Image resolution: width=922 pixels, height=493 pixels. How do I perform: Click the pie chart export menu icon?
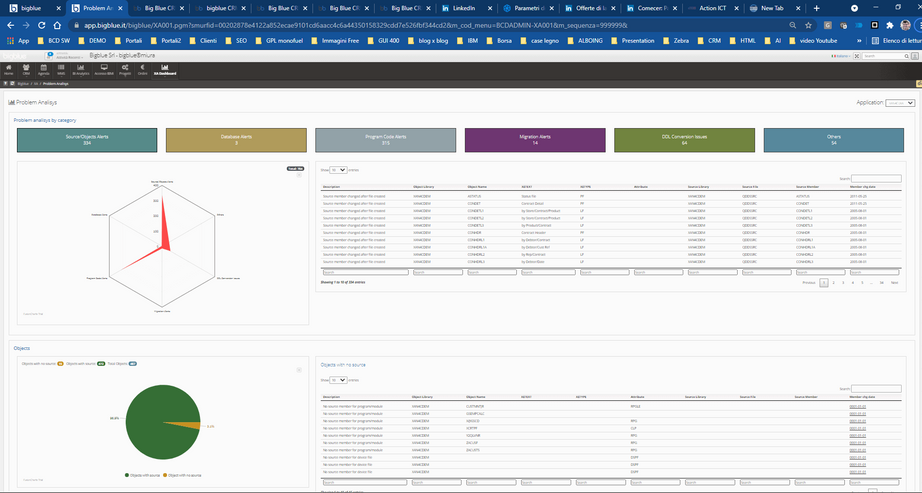(x=299, y=370)
